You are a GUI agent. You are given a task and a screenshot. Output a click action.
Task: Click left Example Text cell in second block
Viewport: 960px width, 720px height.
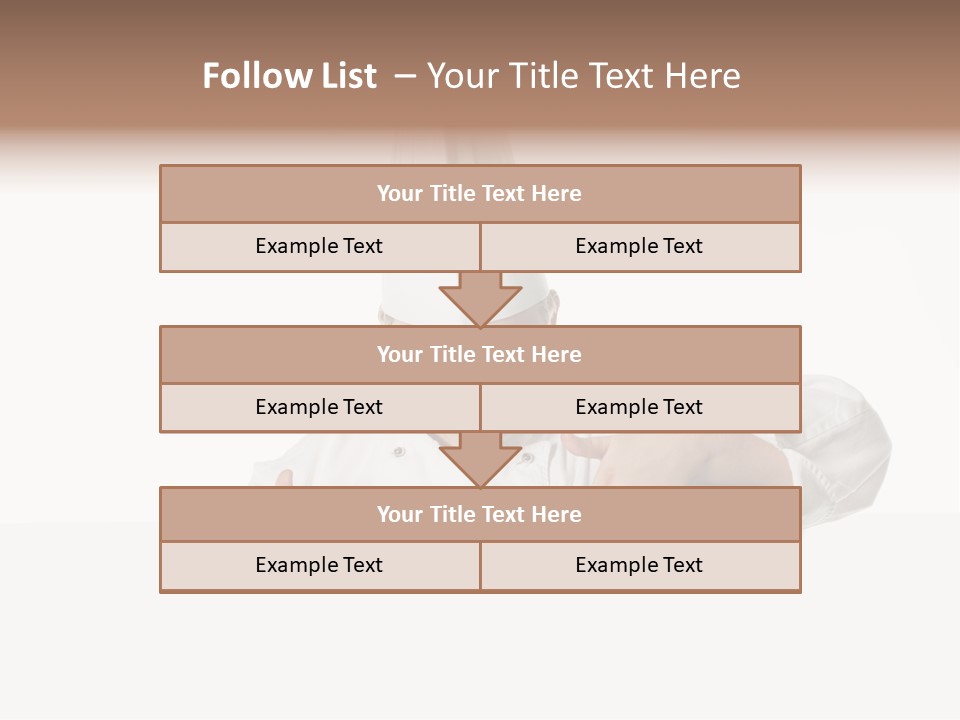click(x=319, y=407)
